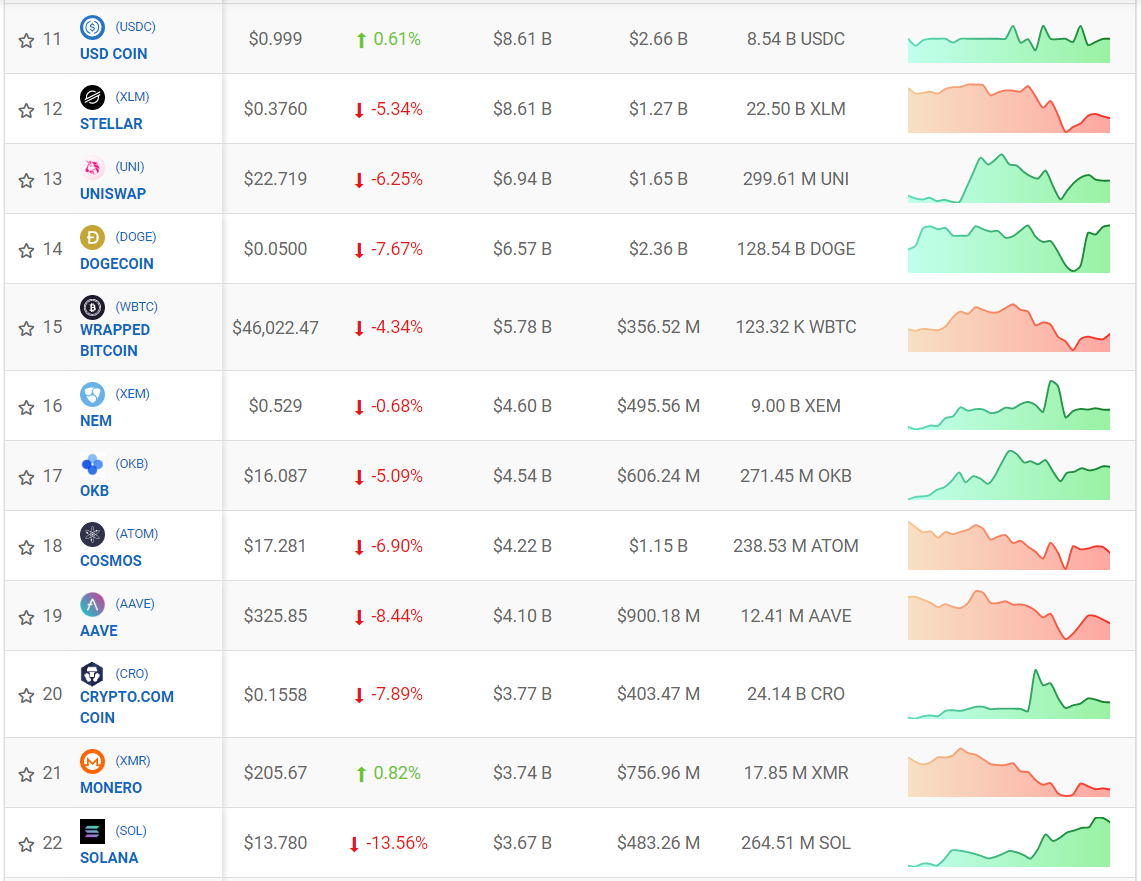Open the UNISWAP link
This screenshot has width=1141, height=881.
[113, 194]
